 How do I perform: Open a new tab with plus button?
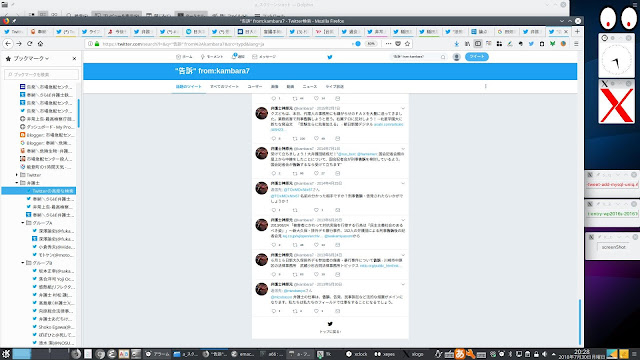point(577,31)
